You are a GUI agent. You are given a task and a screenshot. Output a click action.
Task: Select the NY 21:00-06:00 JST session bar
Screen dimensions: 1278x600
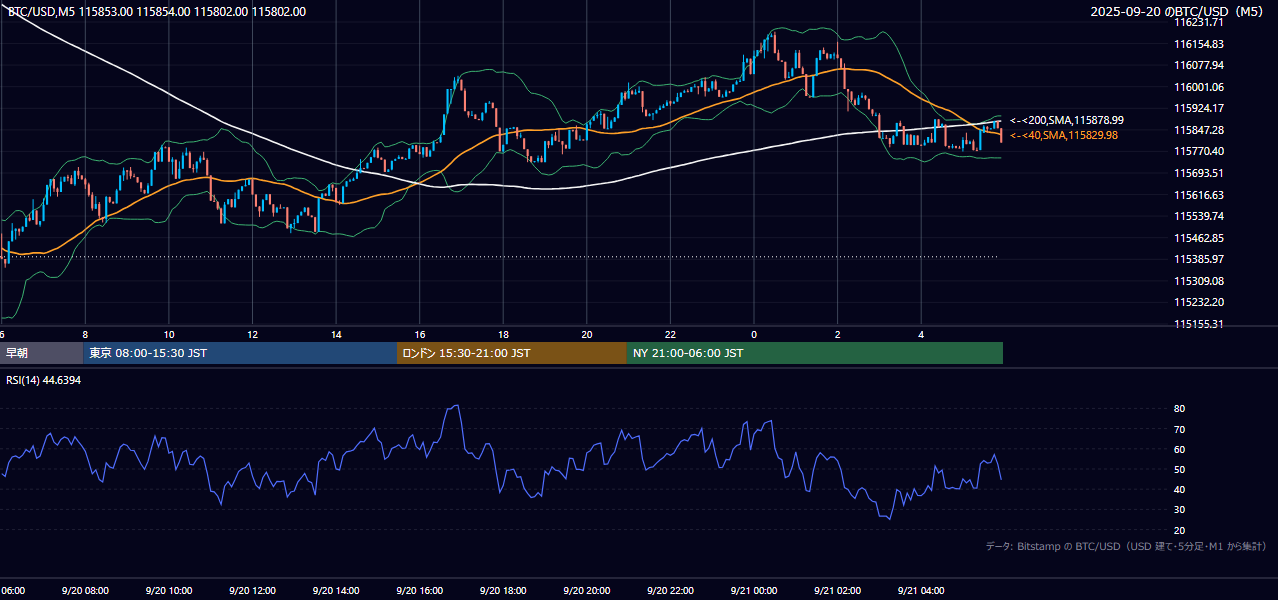coord(815,353)
